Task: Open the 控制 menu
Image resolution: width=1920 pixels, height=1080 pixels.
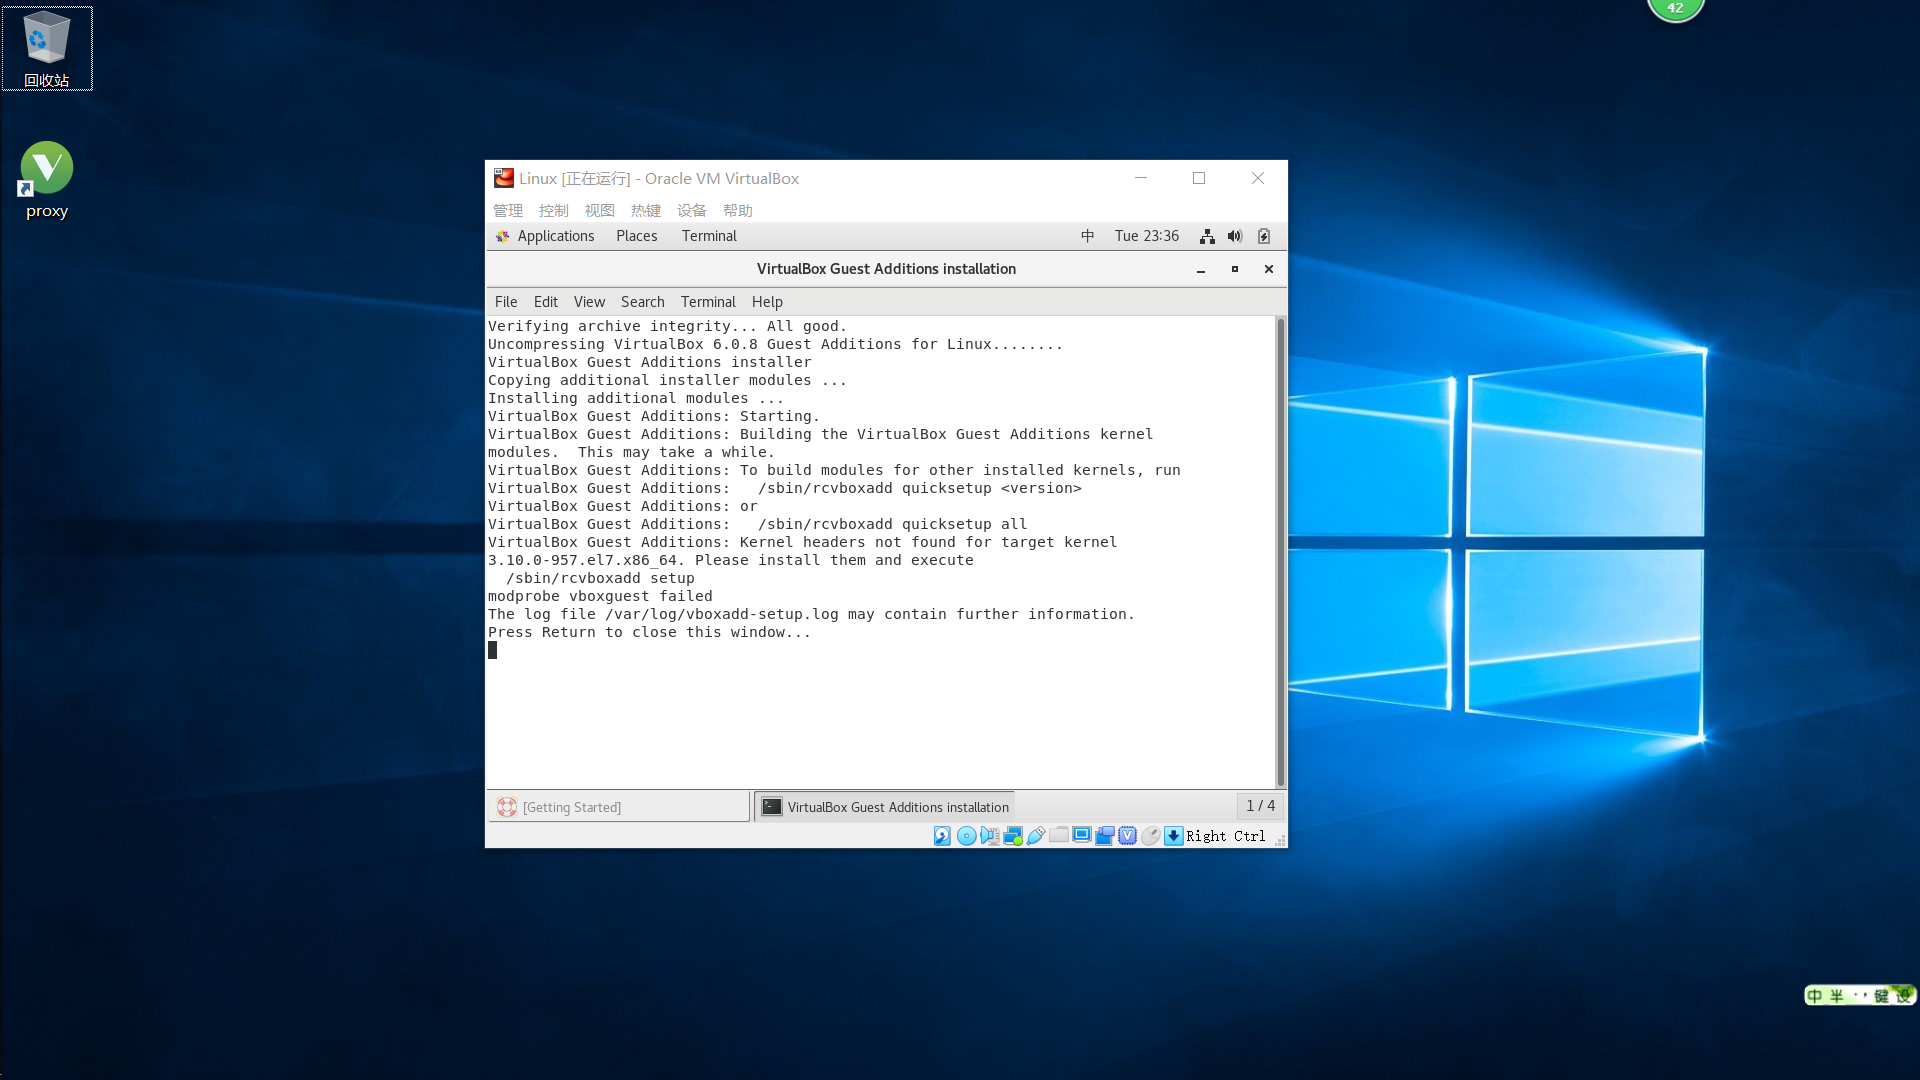Action: coord(554,210)
